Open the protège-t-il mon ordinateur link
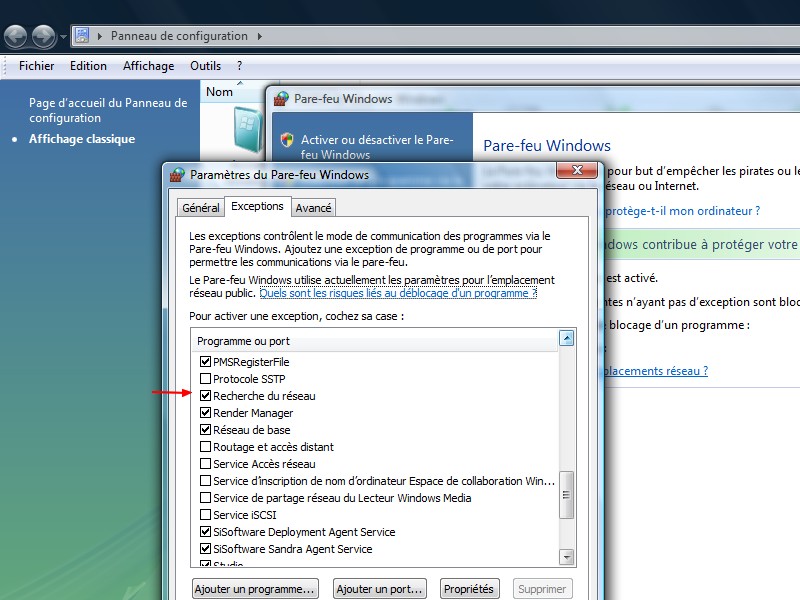This screenshot has height=600, width=800. [683, 211]
